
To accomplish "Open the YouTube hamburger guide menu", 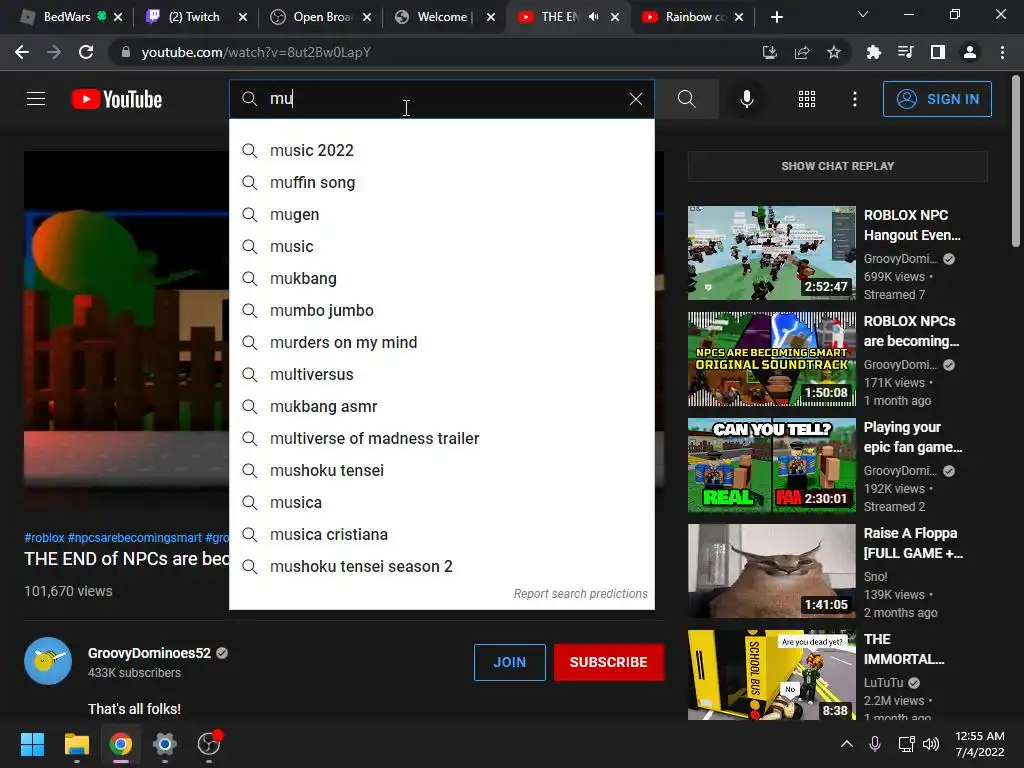I will pyautogui.click(x=36, y=99).
